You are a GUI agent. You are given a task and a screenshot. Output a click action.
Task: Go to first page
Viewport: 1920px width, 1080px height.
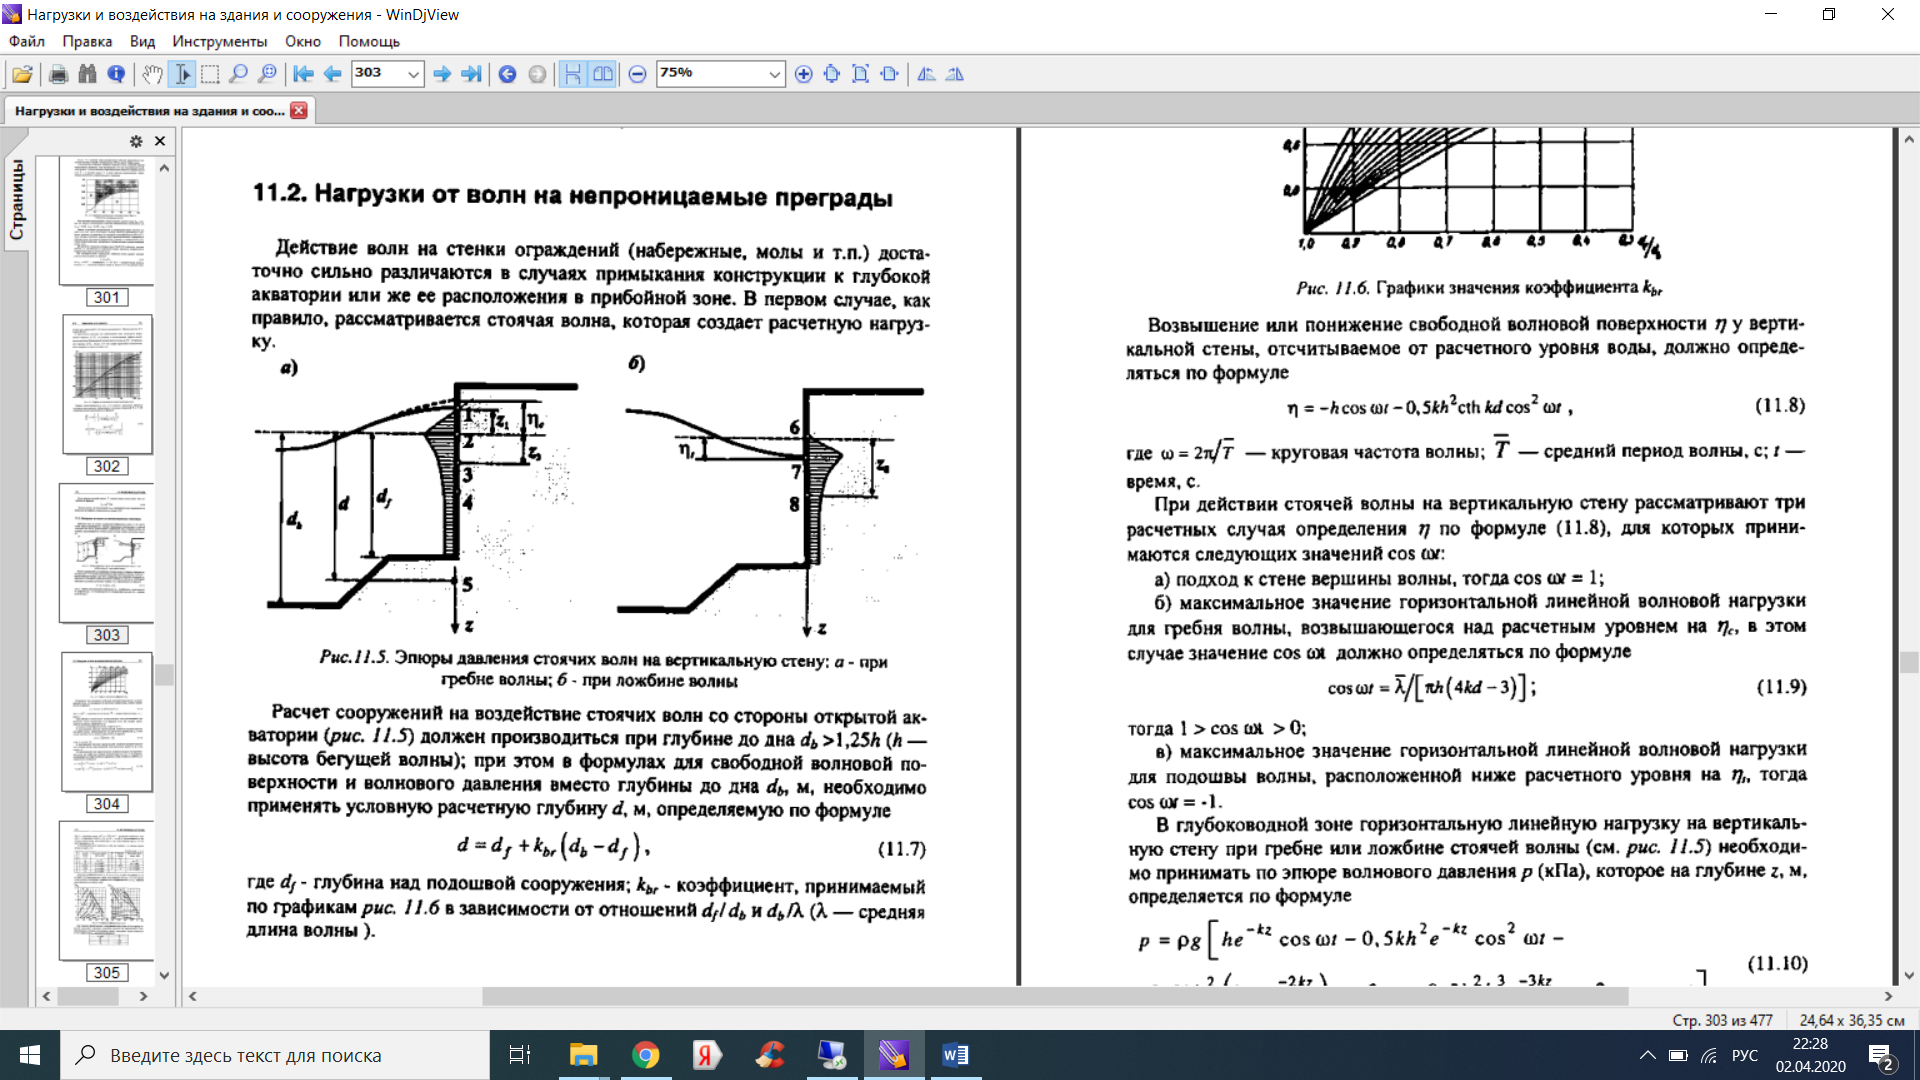pyautogui.click(x=304, y=74)
